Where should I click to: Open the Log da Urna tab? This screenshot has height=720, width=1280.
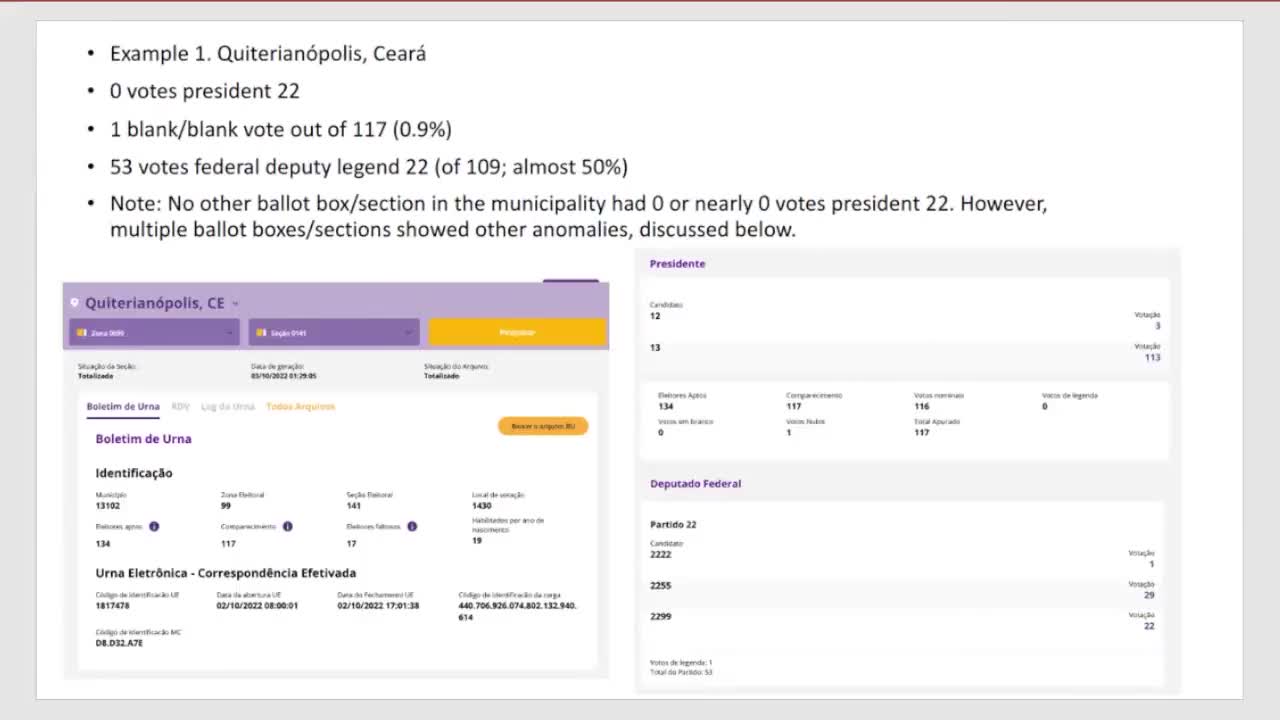pos(227,407)
